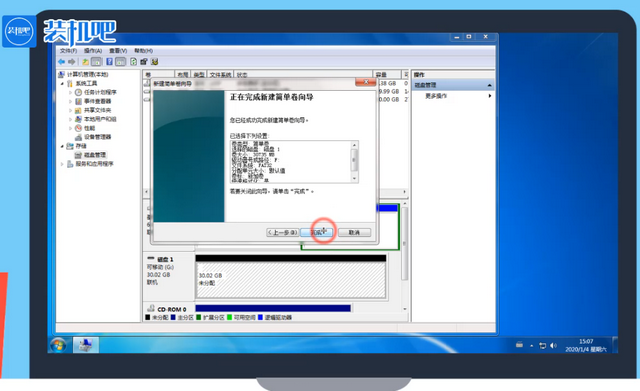Click the Refresh toolbar icon
Screen dimensions: 640x391
tap(133, 62)
